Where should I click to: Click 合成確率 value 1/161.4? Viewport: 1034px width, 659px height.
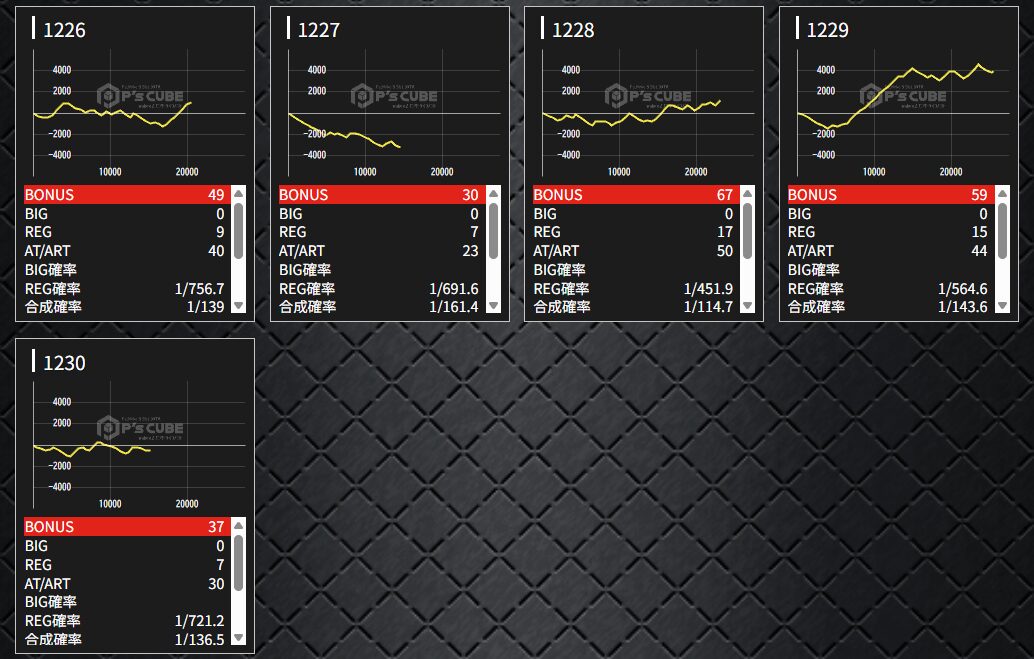coord(454,307)
